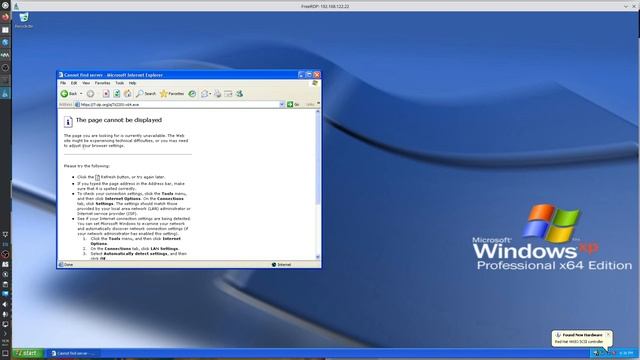Click the toolbar icon left of Messenger
This screenshot has height=360, width=640.
point(228,93)
